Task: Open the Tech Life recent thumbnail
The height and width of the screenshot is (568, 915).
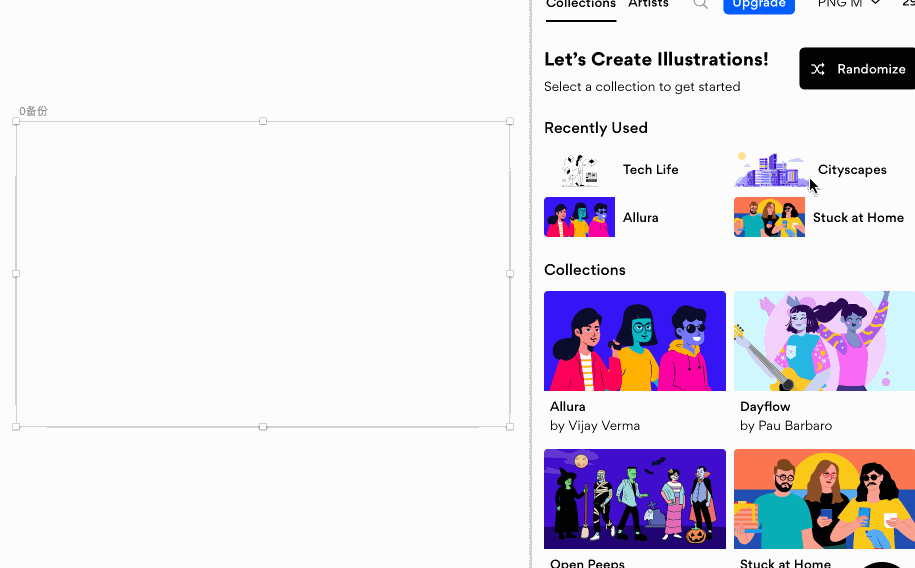Action: [x=579, y=169]
